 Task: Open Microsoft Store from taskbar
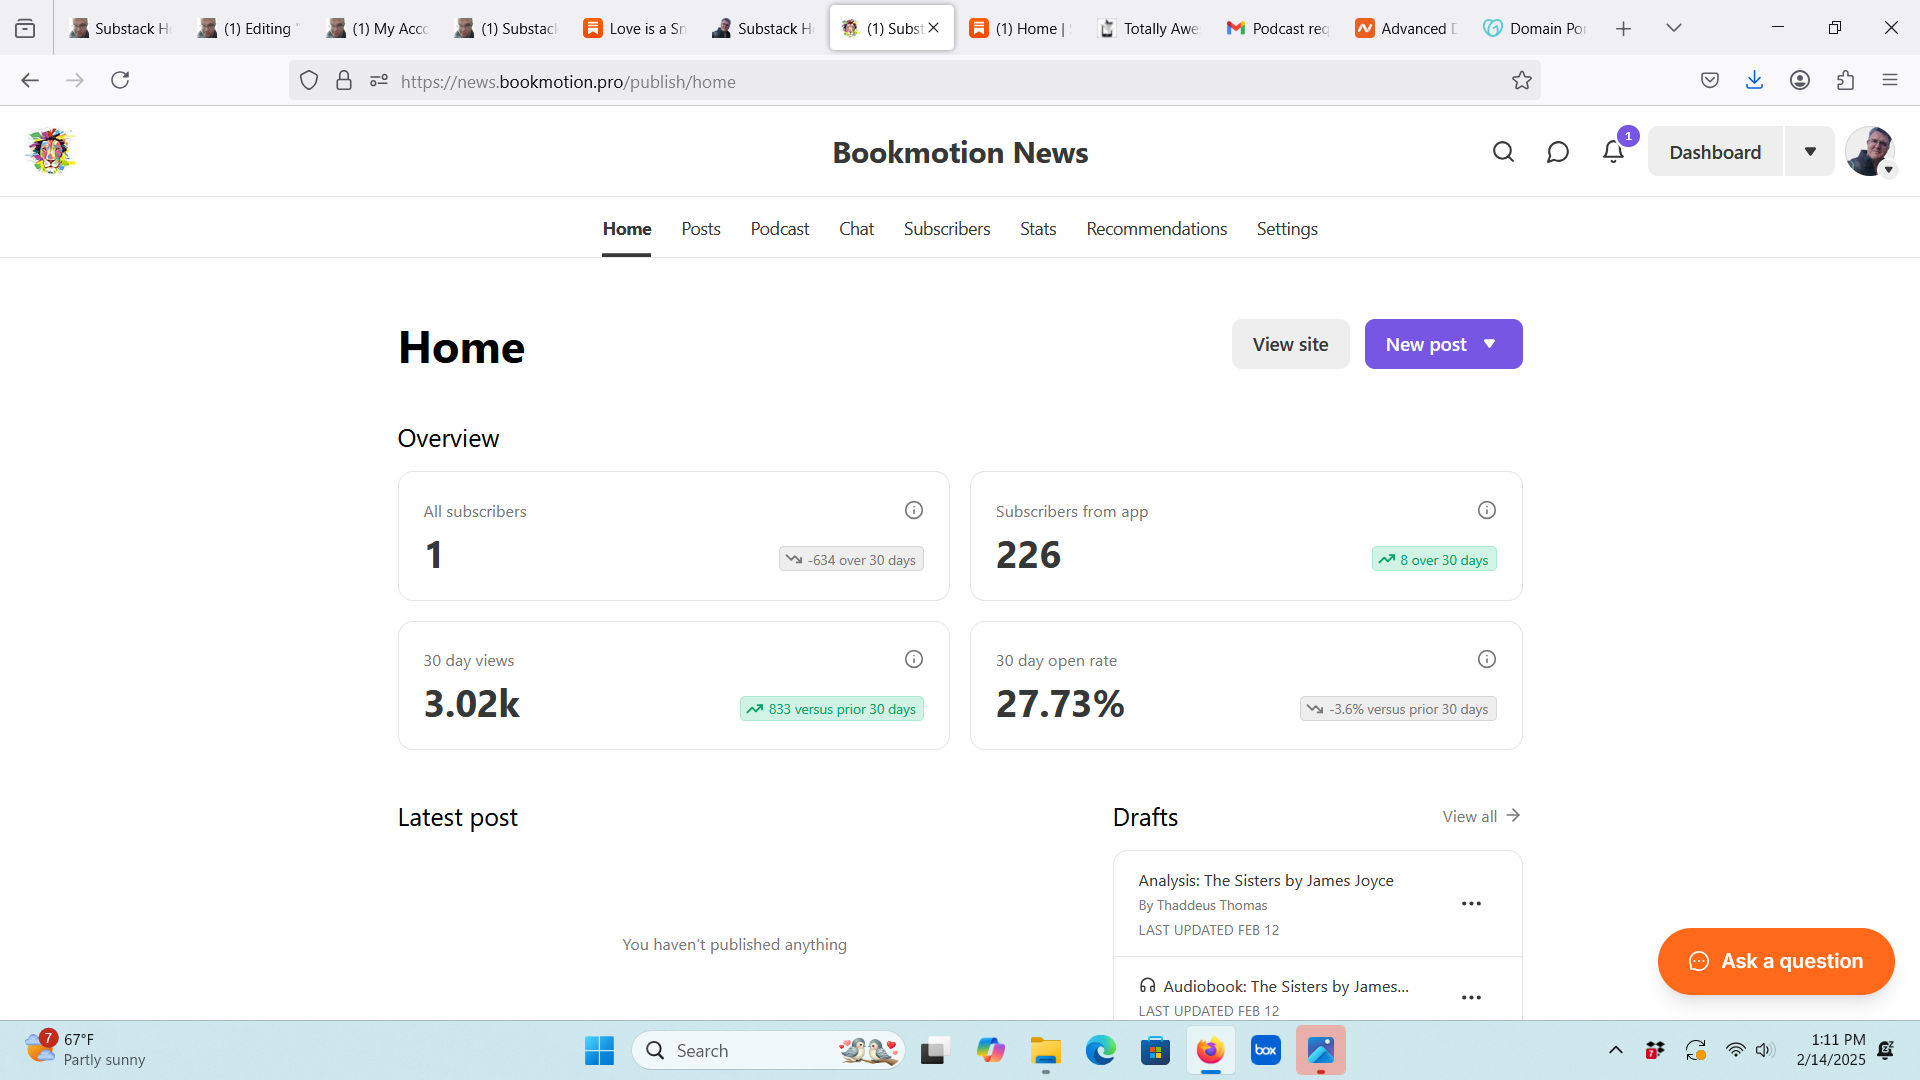(x=1155, y=1051)
